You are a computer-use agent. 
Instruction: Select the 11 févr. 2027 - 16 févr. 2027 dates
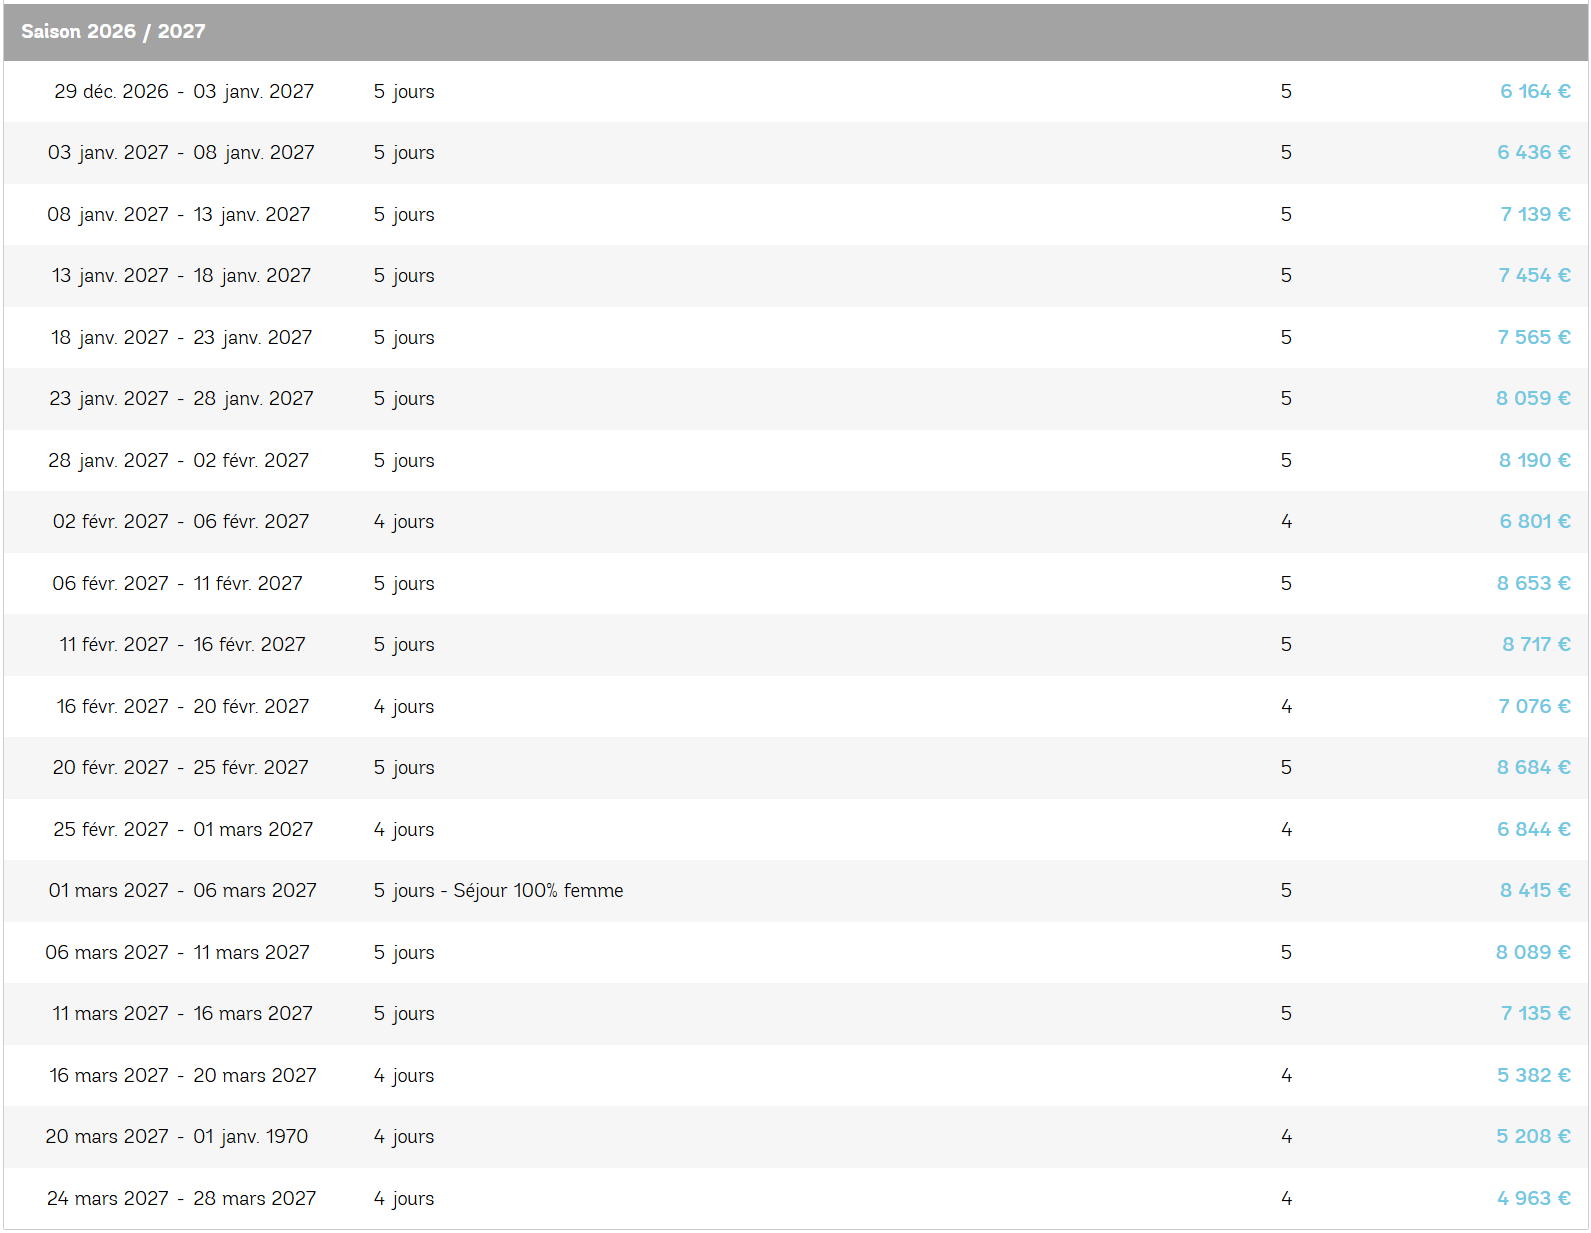pos(182,645)
